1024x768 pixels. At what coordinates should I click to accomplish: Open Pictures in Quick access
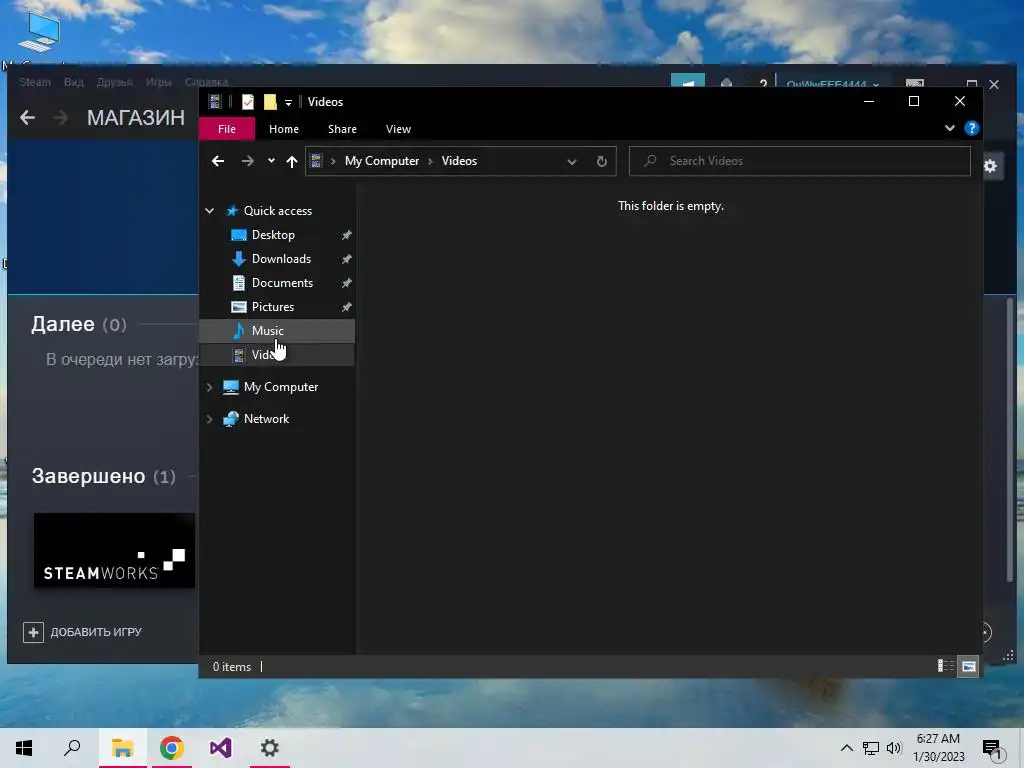(x=272, y=306)
